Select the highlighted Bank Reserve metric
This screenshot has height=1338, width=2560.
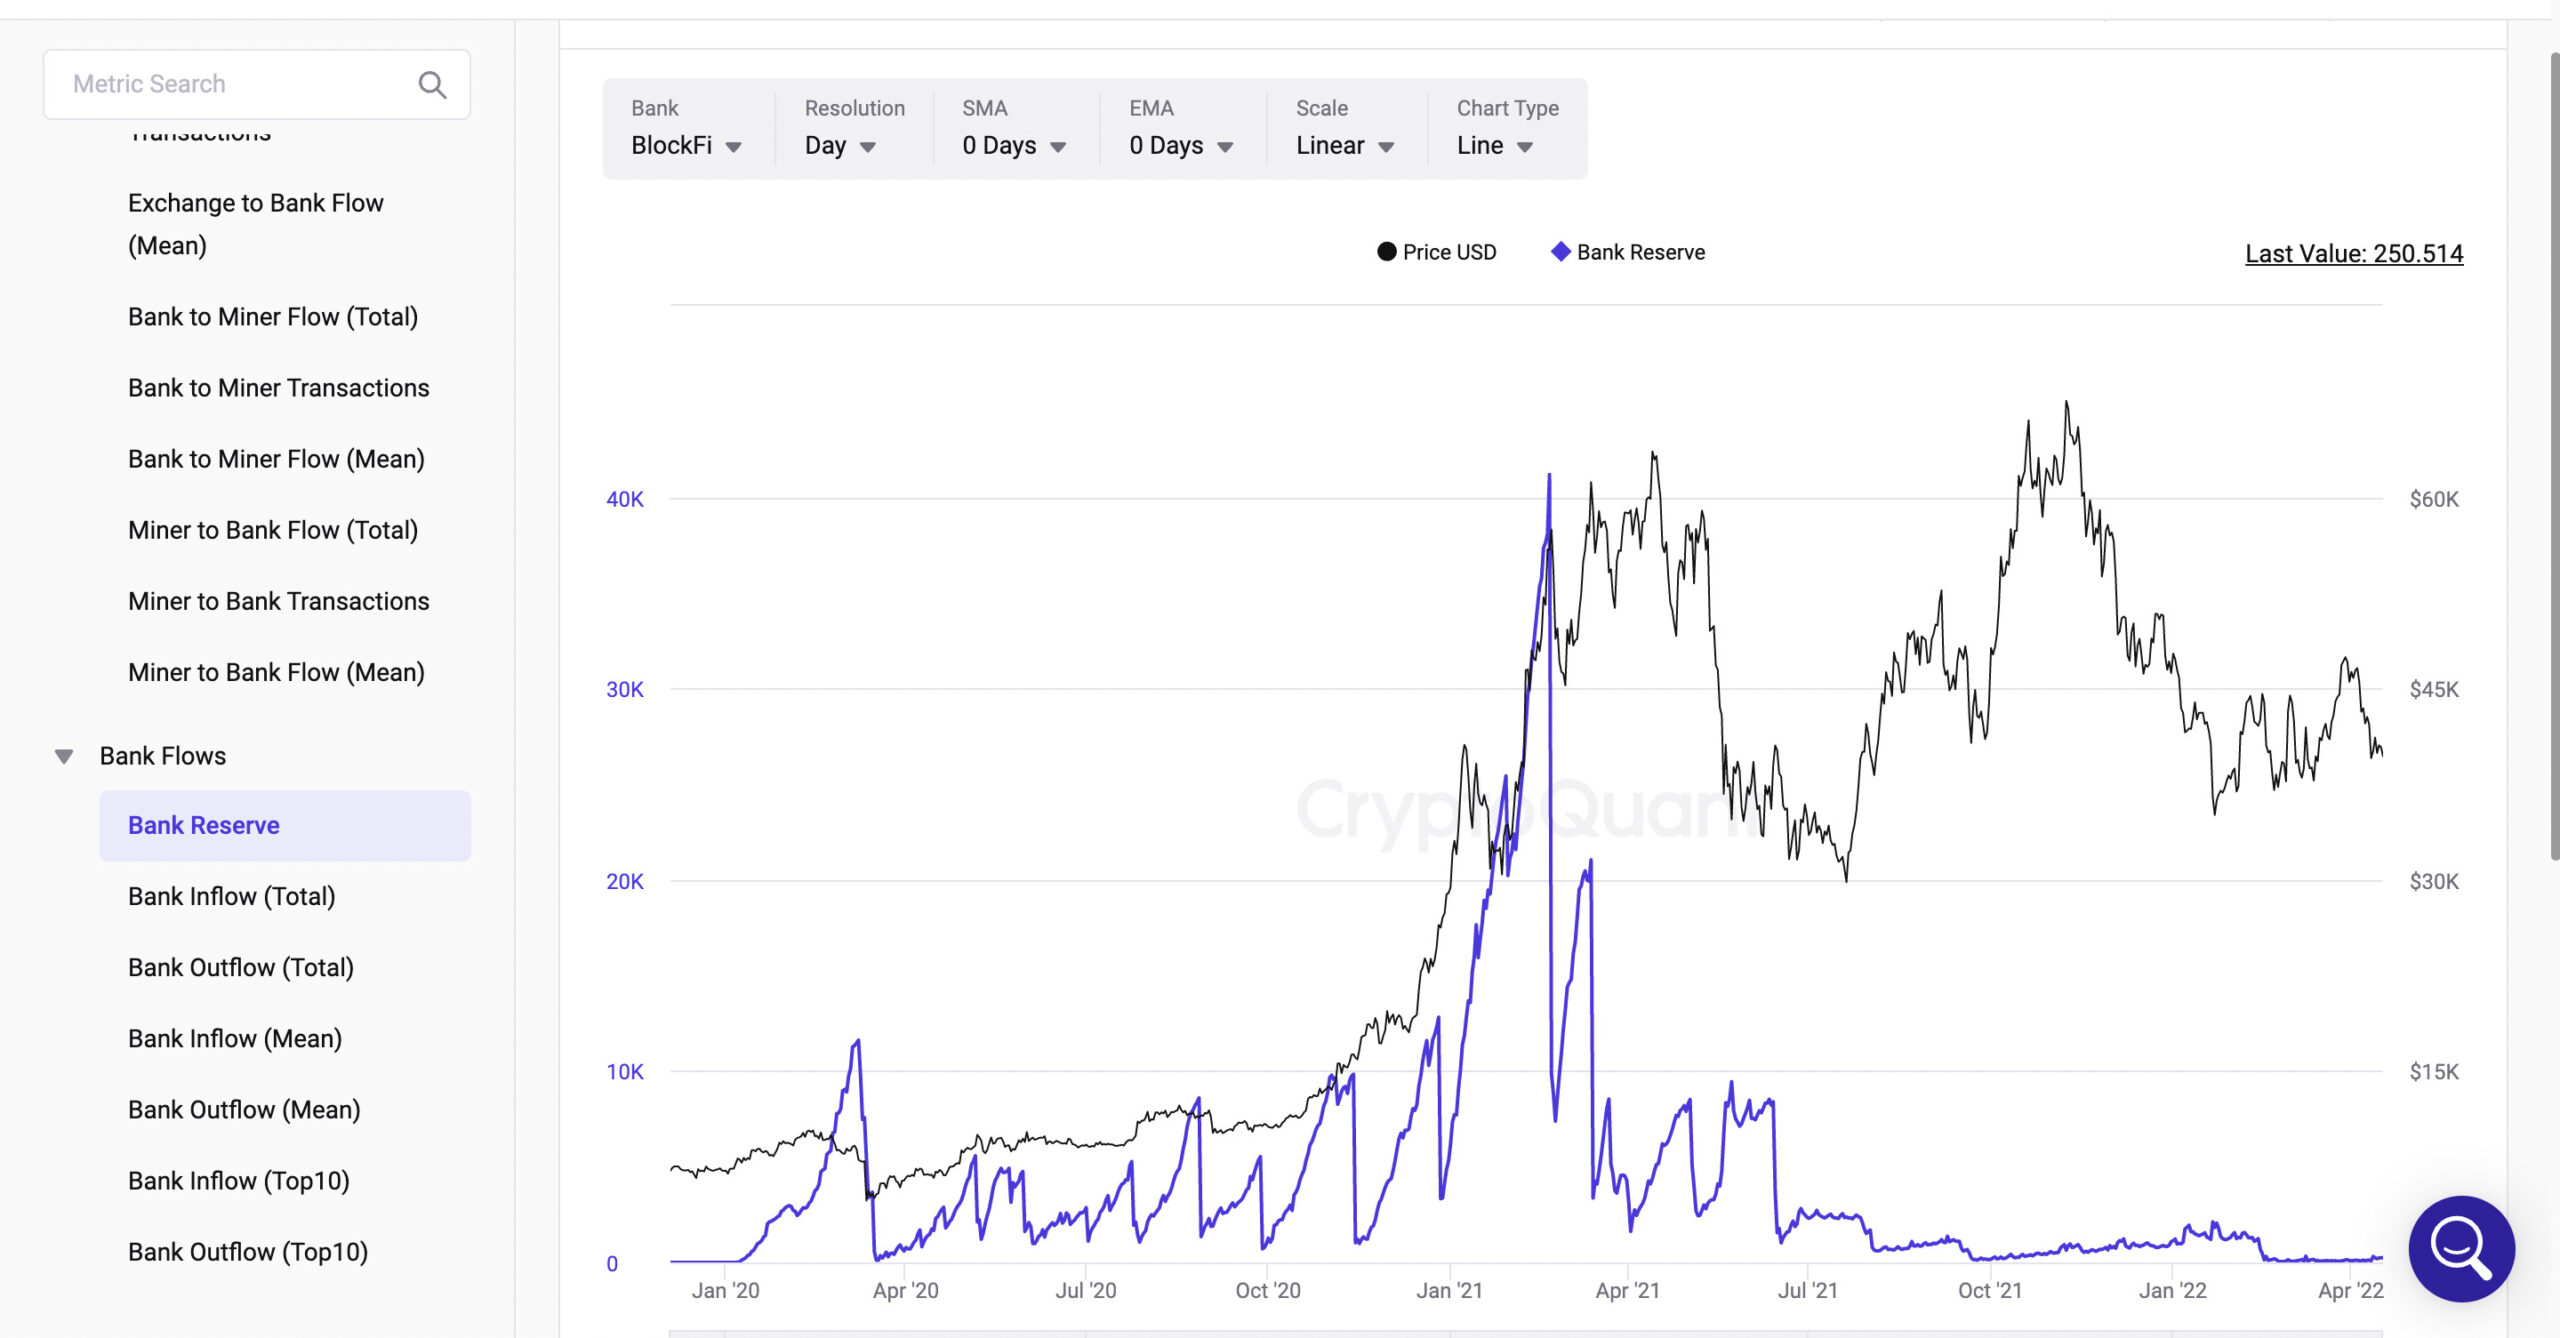[285, 826]
